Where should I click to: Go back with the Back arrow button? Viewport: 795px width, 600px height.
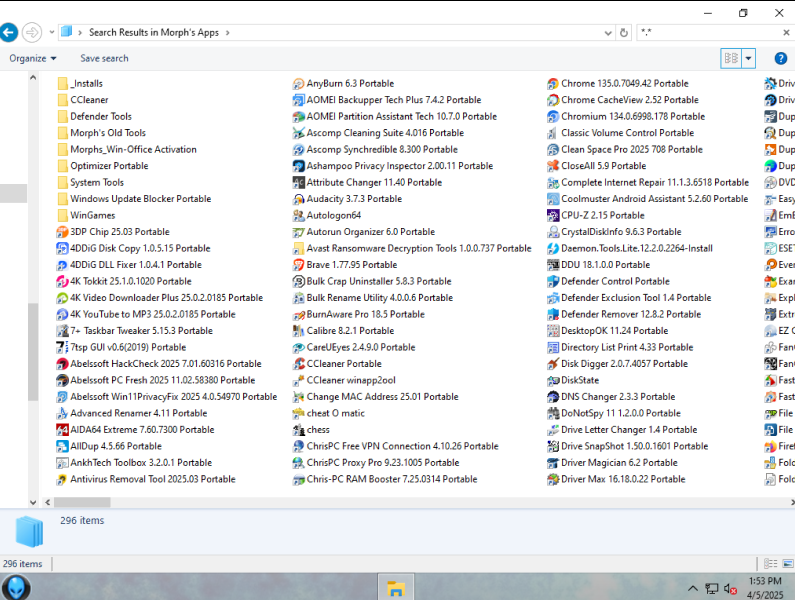(x=8, y=32)
